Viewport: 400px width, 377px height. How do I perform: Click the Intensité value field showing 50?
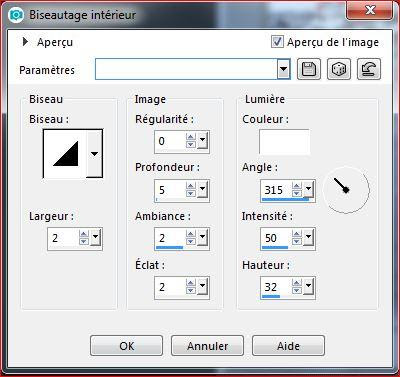pos(276,238)
